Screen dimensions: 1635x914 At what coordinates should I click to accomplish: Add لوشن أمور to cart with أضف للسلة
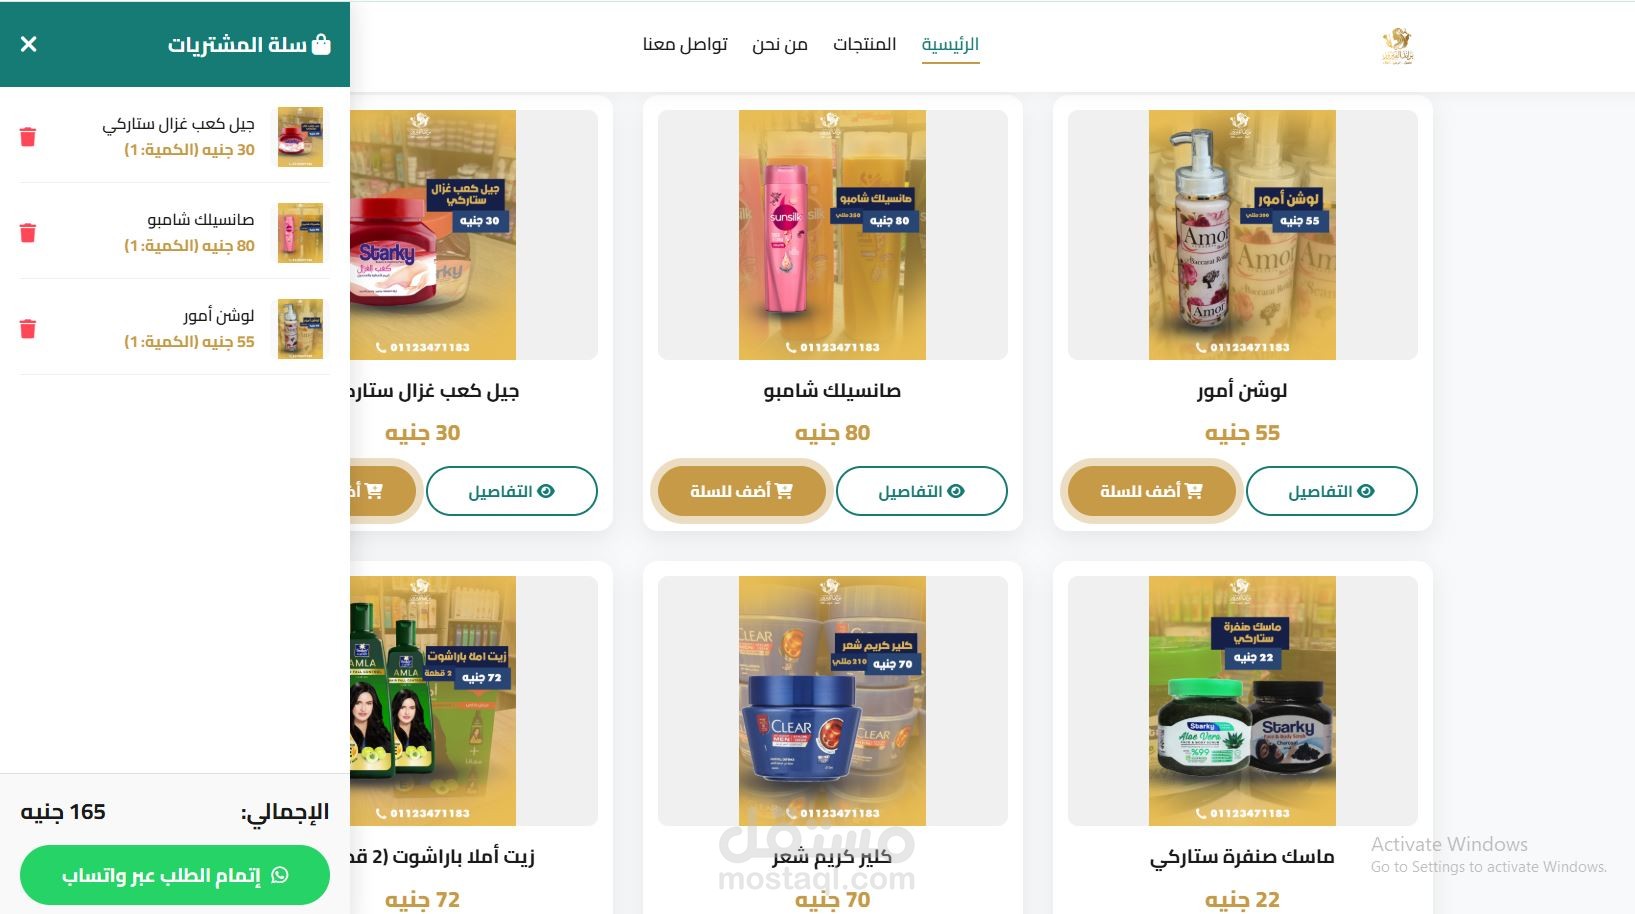pyautogui.click(x=1151, y=491)
